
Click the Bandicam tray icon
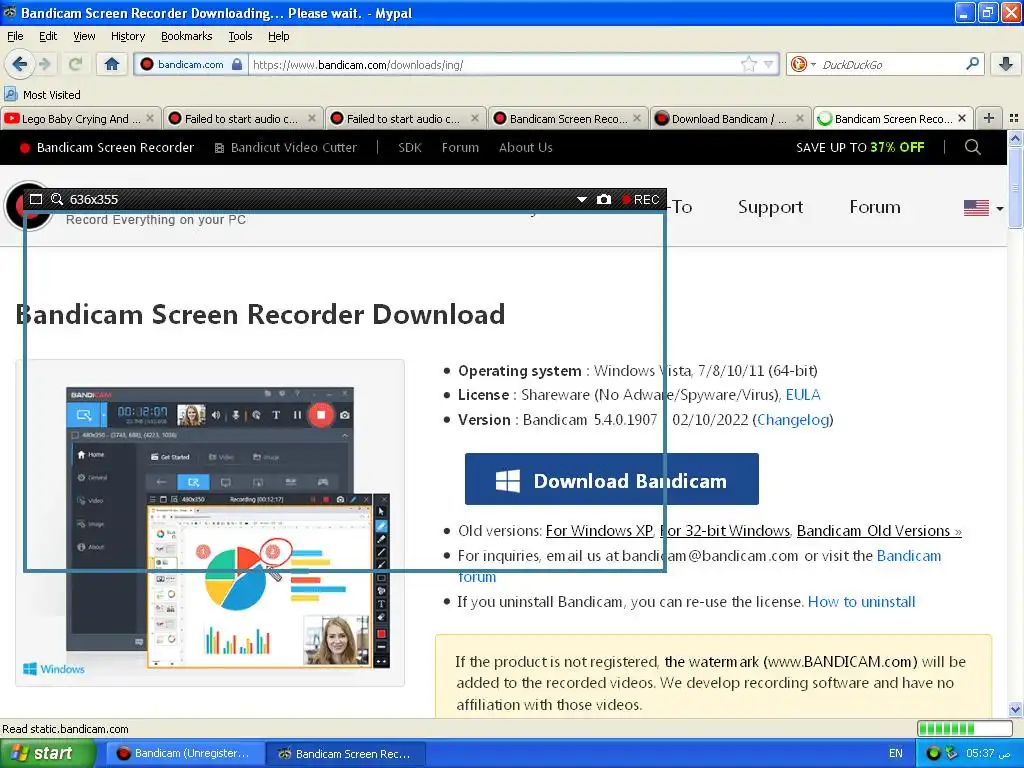click(933, 753)
